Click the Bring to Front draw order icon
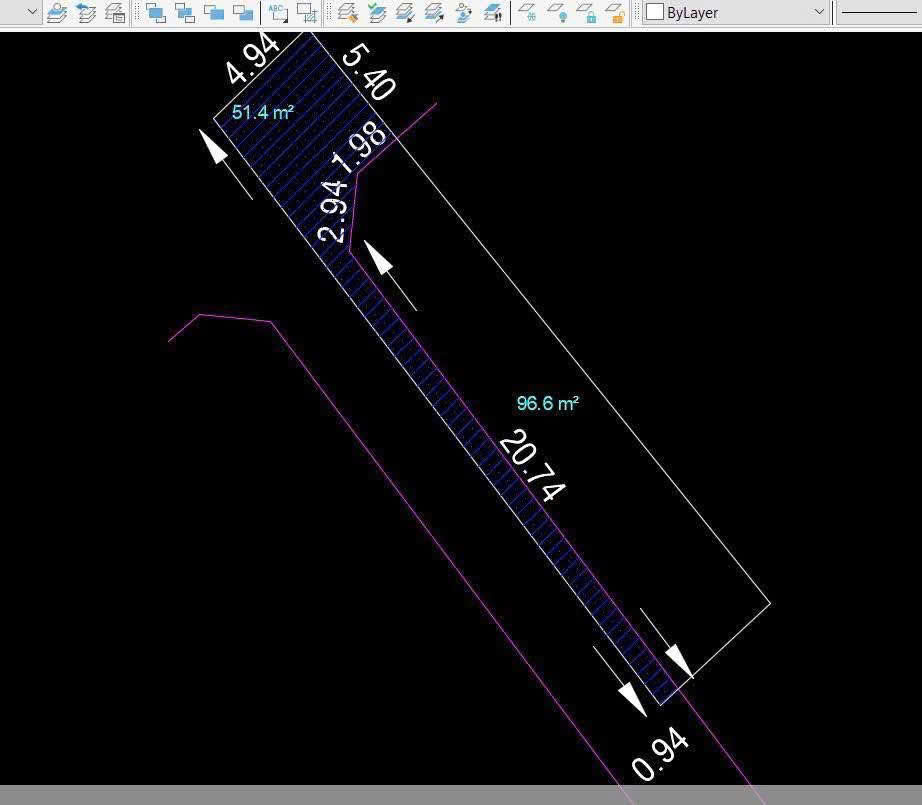Viewport: 922px width, 805px height. (x=156, y=13)
